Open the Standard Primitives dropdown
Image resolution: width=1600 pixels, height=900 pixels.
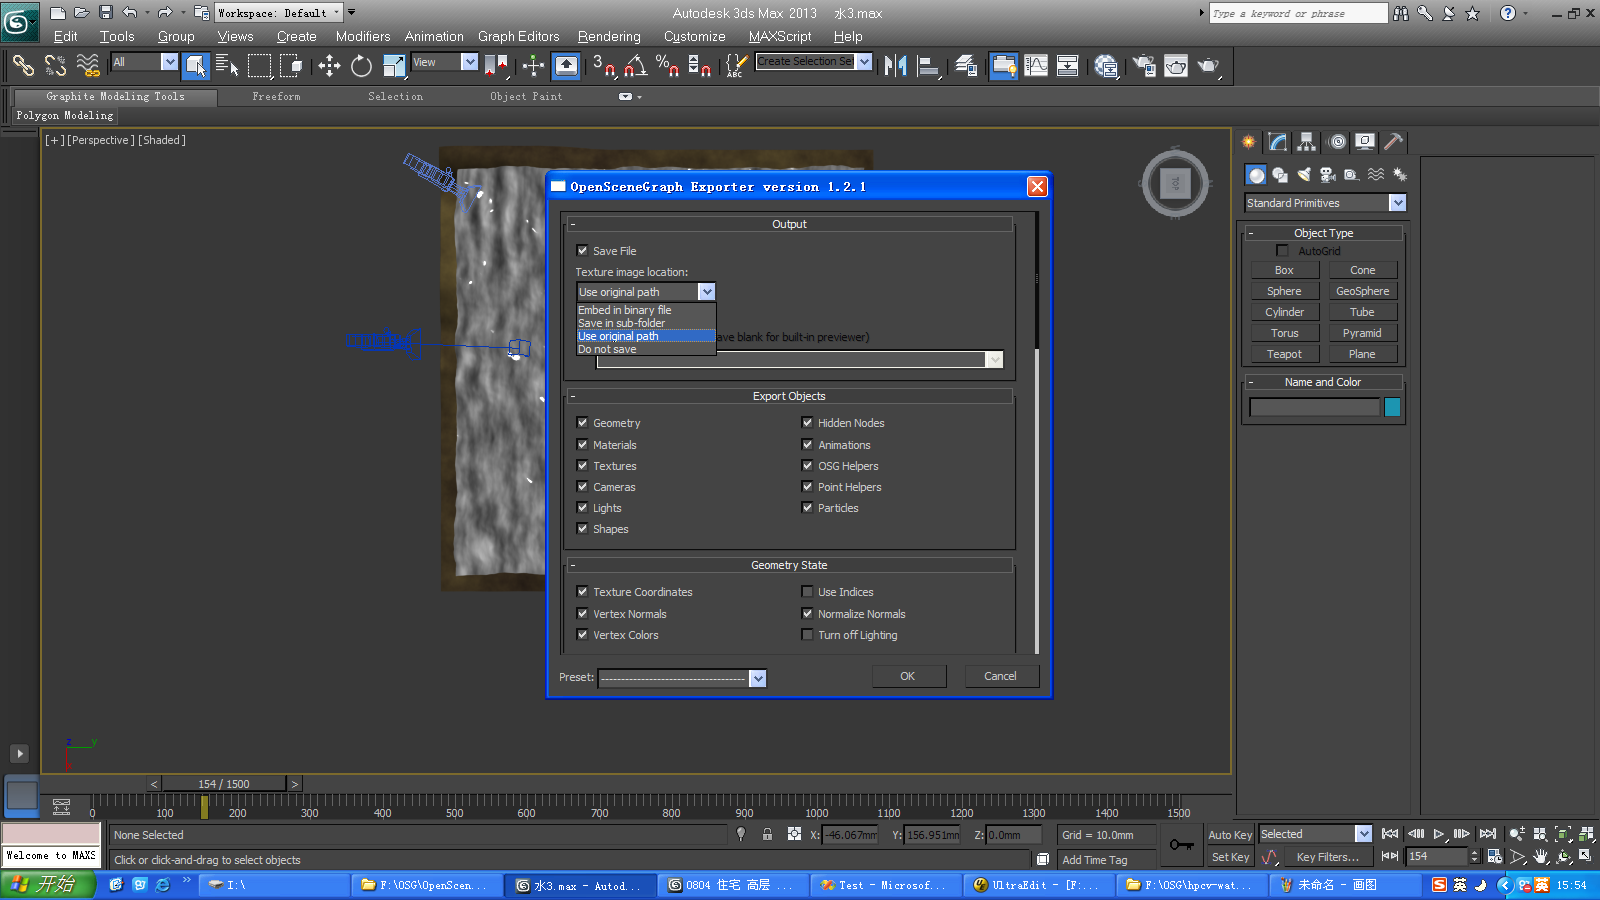click(1398, 203)
